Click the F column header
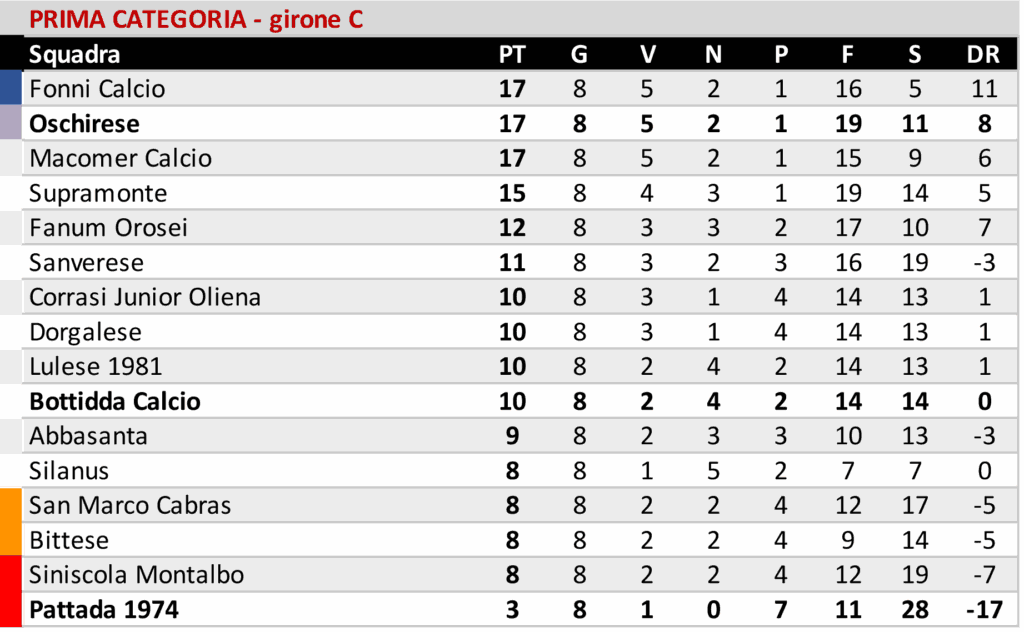Screen dimensions: 1024x632 click(x=848, y=54)
